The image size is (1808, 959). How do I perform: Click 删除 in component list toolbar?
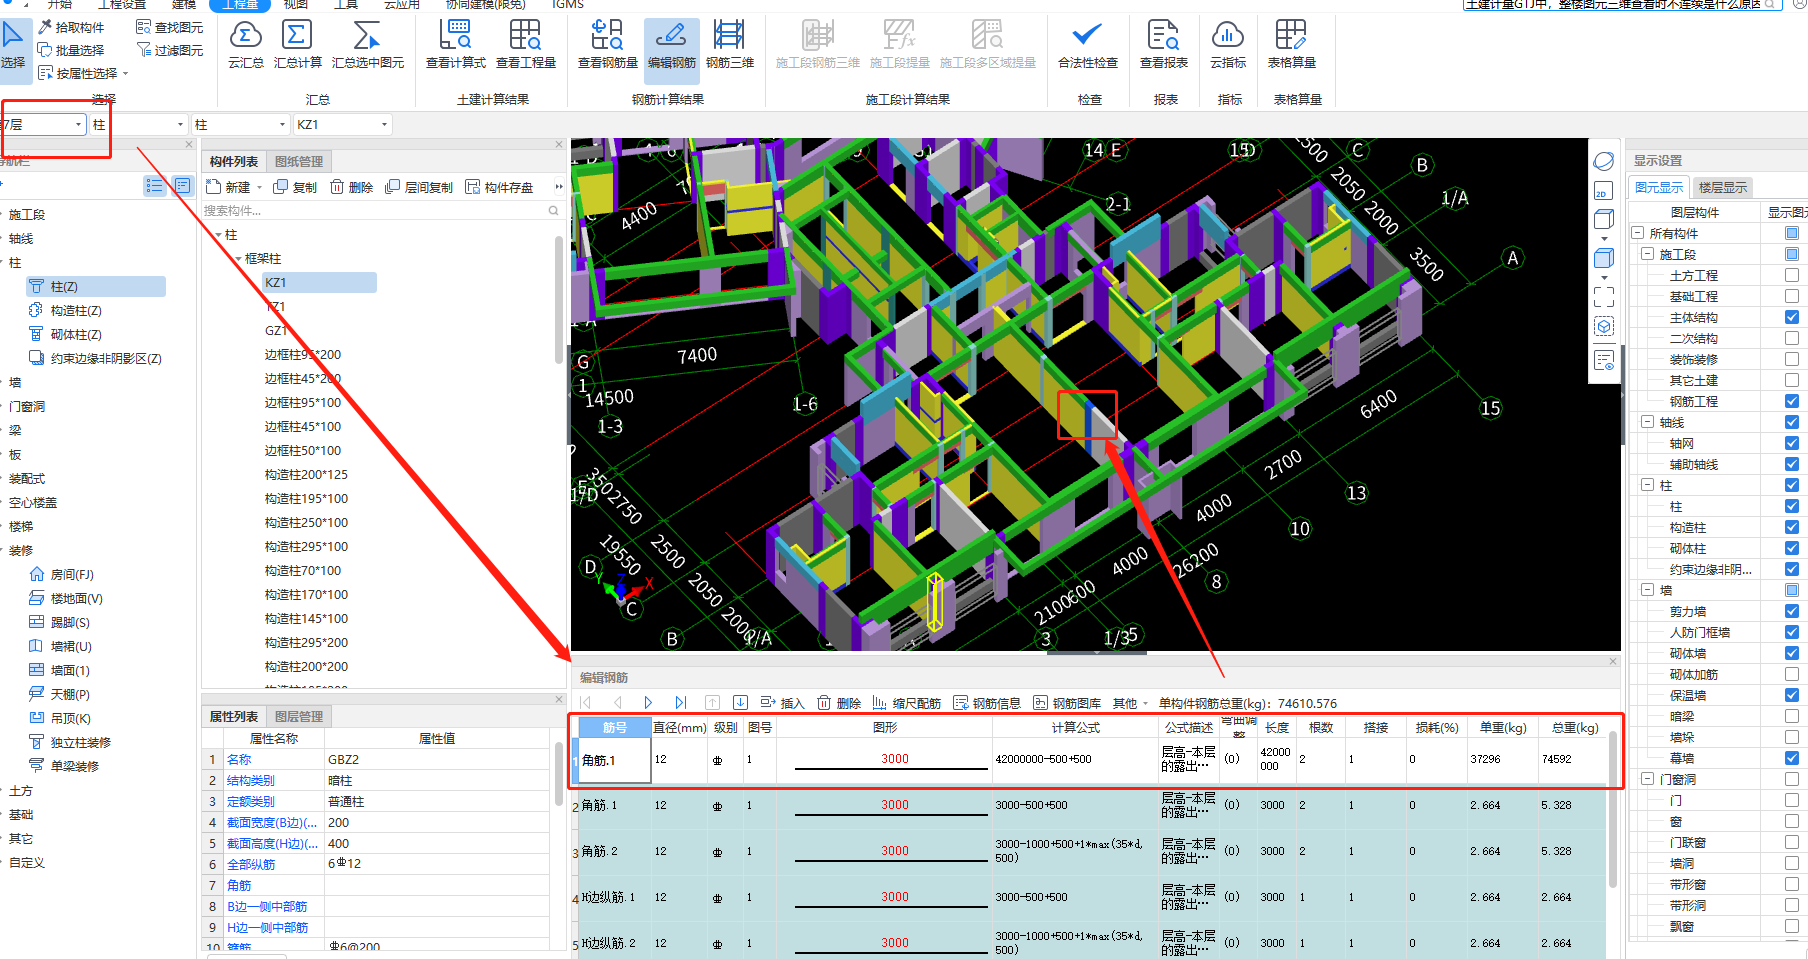pyautogui.click(x=352, y=187)
